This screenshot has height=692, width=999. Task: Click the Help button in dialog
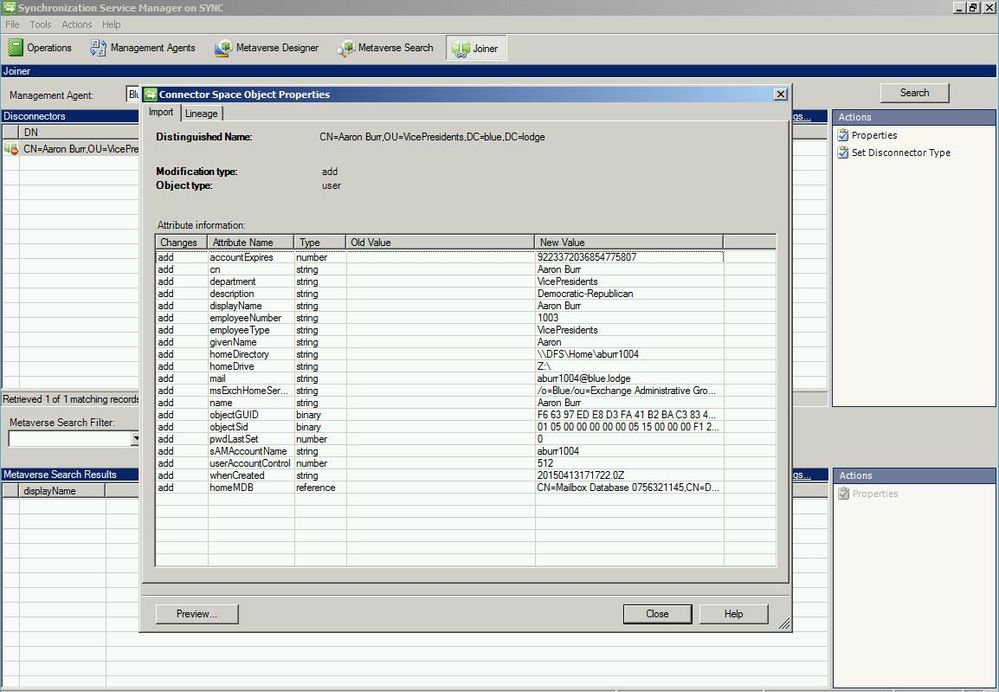(733, 614)
